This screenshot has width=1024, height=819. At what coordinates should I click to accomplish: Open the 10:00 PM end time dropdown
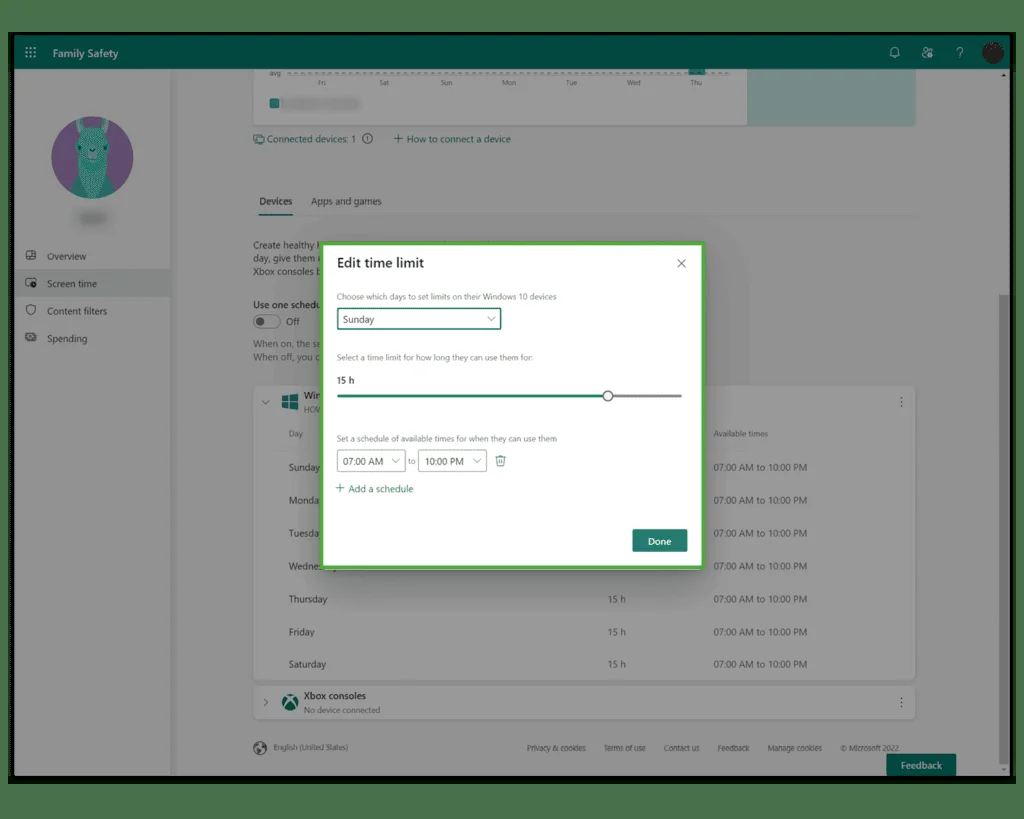[452, 460]
